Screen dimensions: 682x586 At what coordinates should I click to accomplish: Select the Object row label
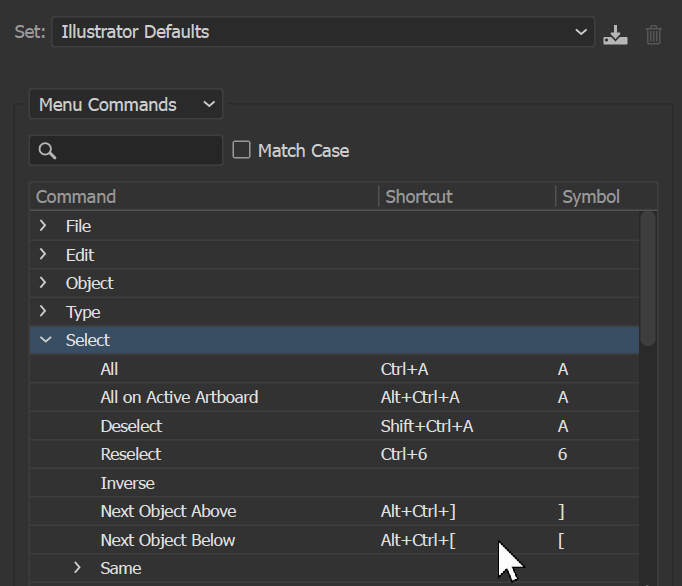[90, 283]
